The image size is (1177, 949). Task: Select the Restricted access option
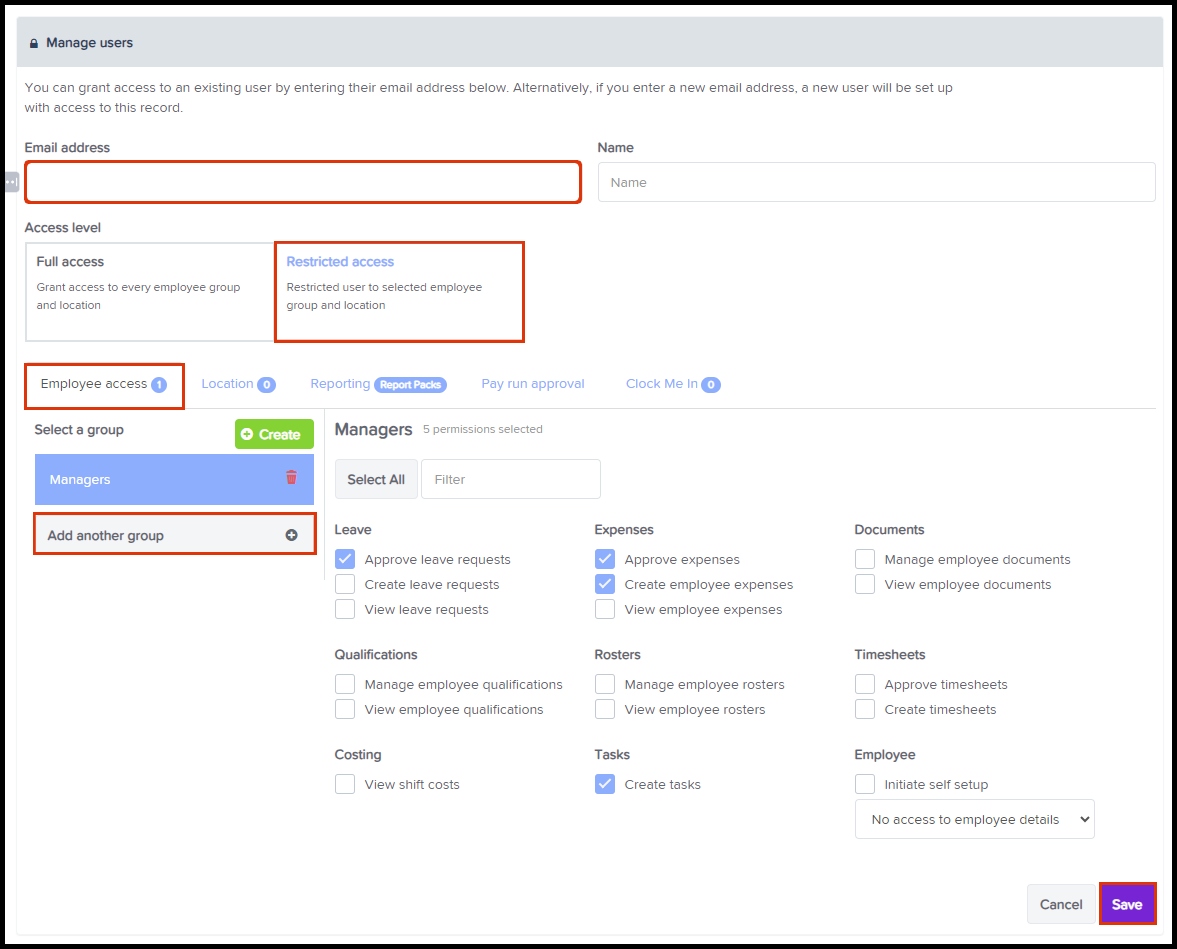[399, 291]
